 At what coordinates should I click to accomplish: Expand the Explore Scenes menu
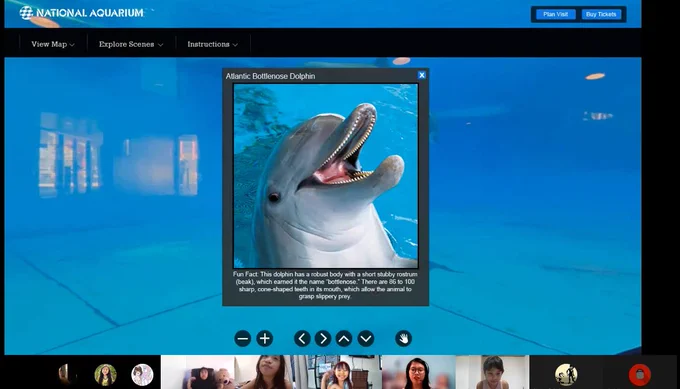click(x=131, y=44)
